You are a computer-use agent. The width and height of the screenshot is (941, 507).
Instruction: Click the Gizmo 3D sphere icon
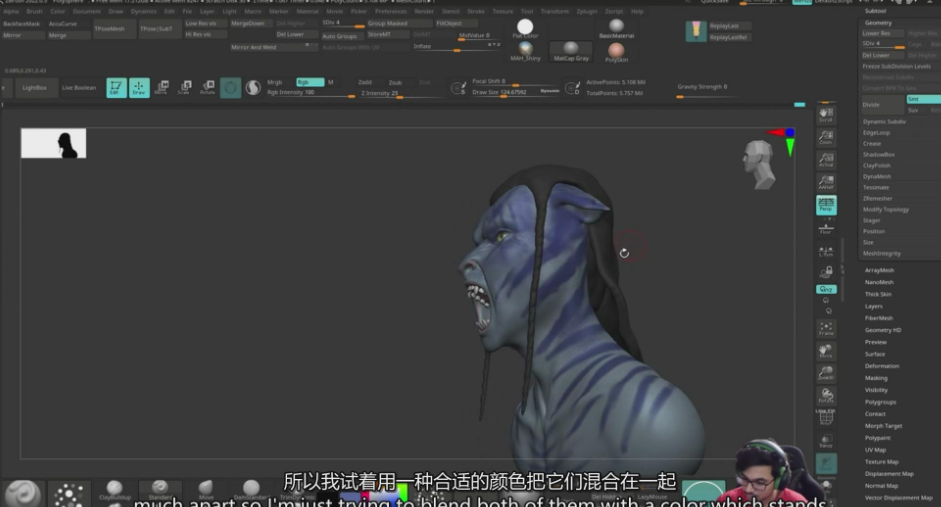point(230,88)
